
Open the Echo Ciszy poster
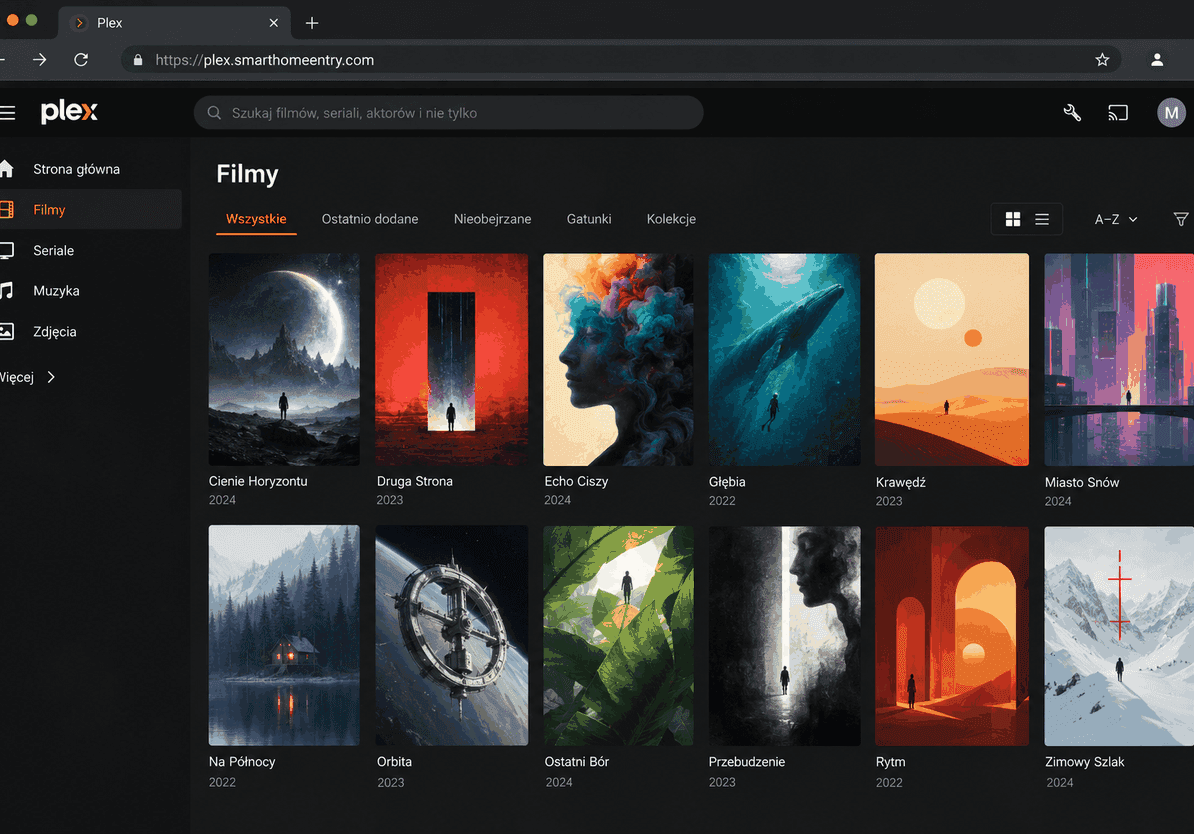click(x=618, y=359)
